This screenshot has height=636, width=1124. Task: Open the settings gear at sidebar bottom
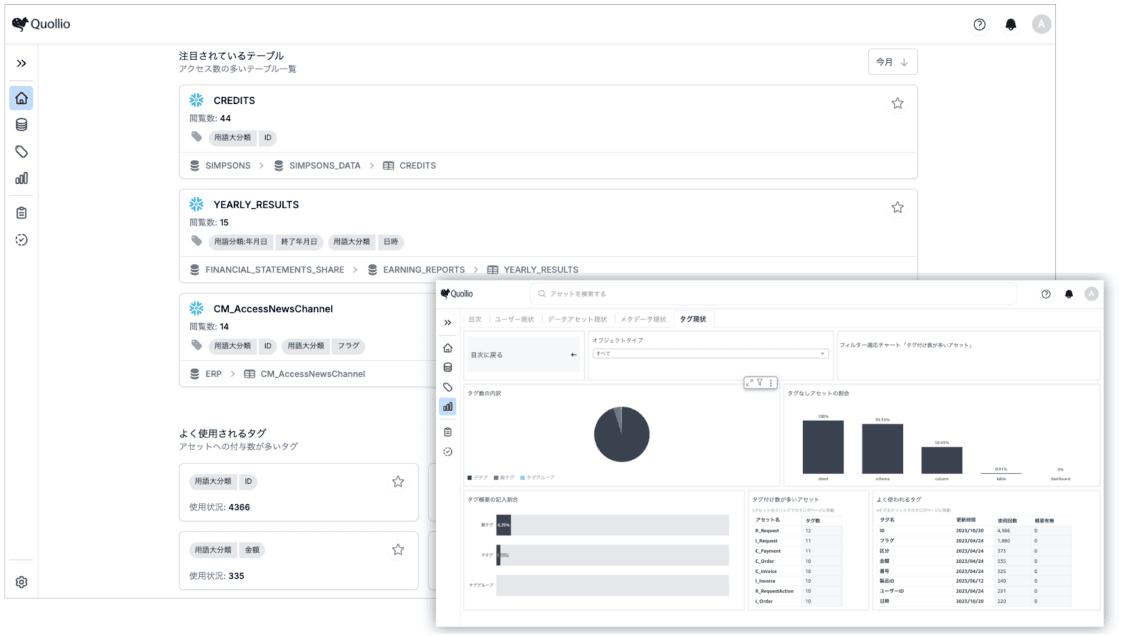(21, 581)
